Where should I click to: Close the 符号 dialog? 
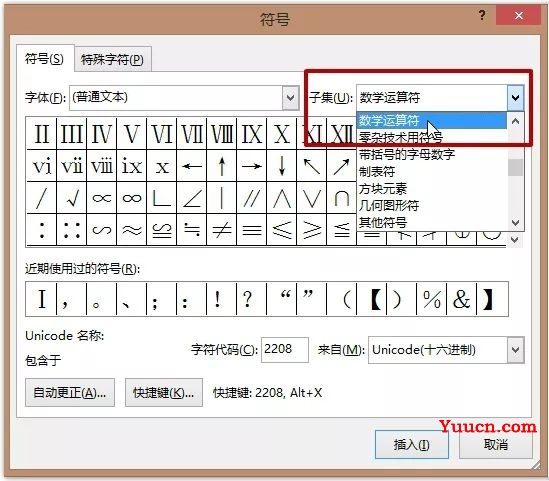point(519,15)
